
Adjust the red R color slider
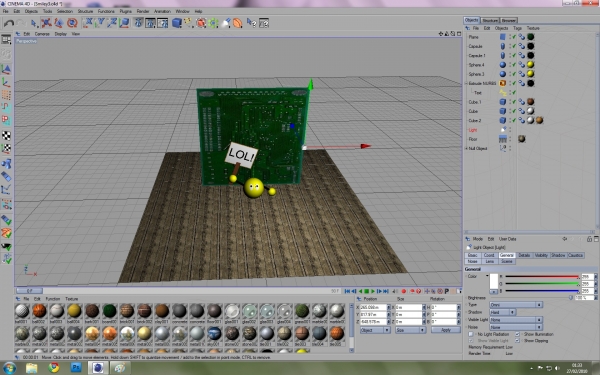pos(542,277)
